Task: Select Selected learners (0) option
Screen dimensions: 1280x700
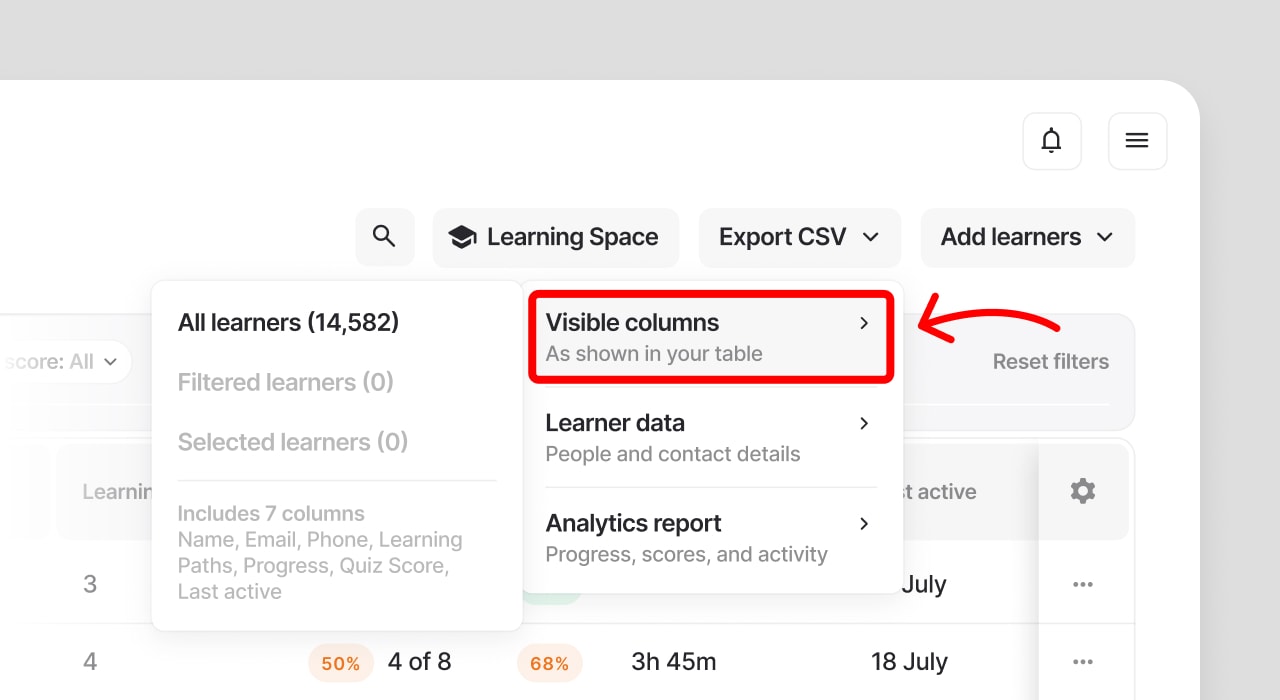Action: 293,442
